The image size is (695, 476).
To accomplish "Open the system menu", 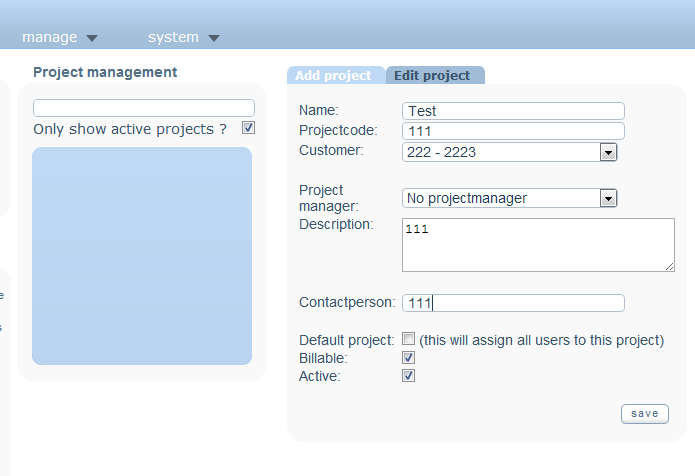I will point(173,37).
